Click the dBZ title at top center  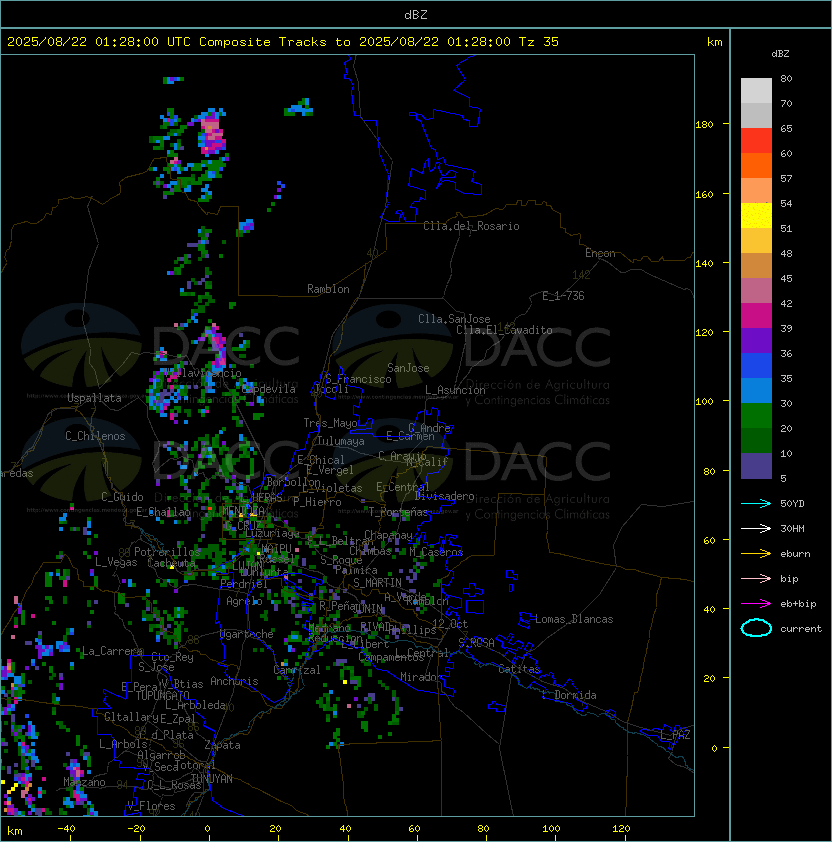click(x=416, y=15)
